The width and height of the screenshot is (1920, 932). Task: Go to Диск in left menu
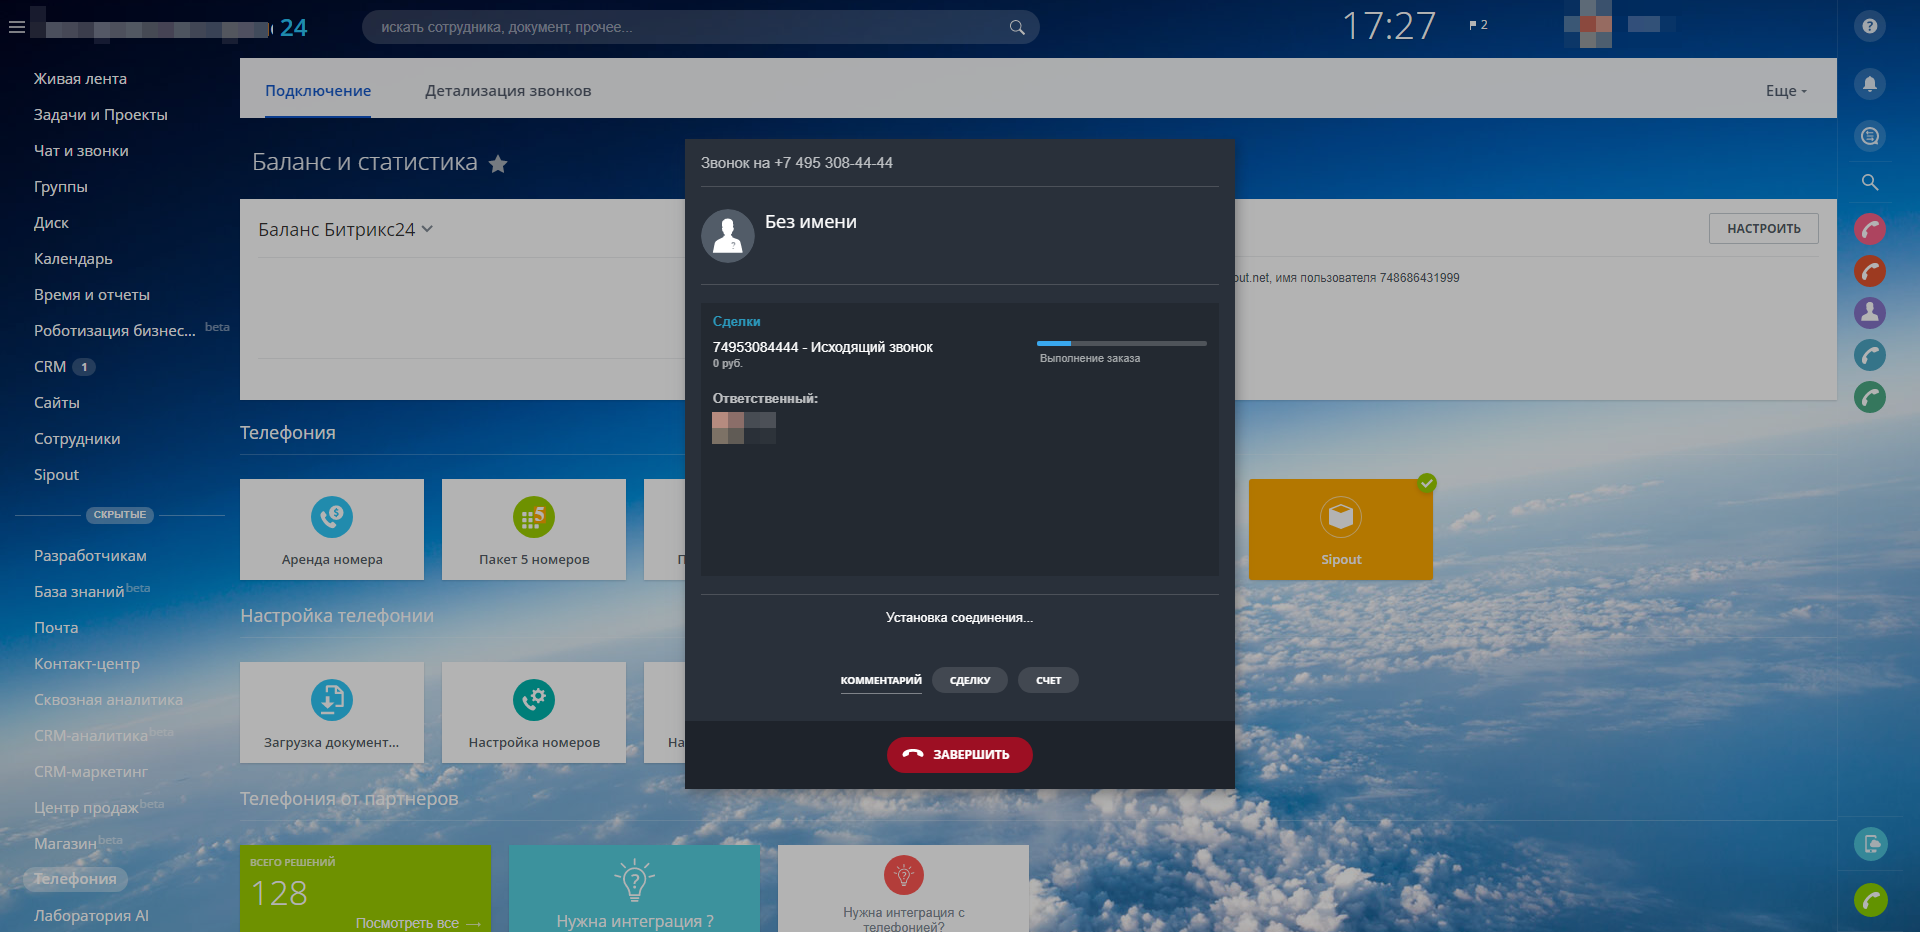click(51, 223)
